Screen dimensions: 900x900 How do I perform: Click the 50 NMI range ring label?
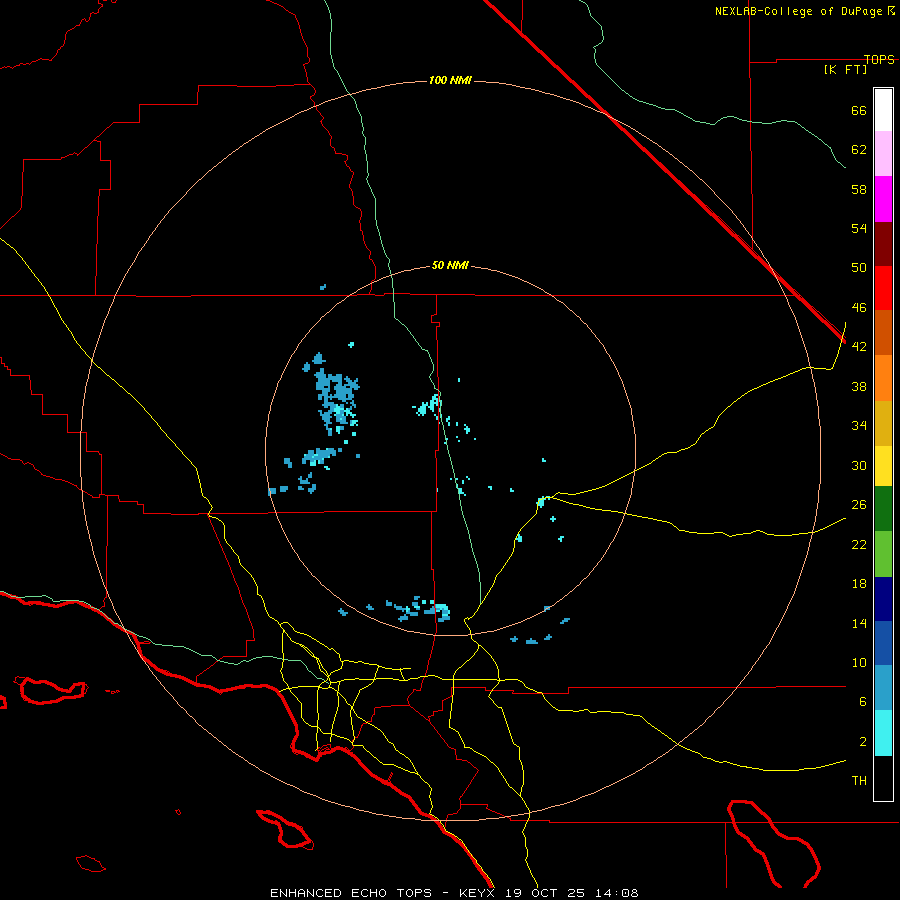tap(450, 265)
